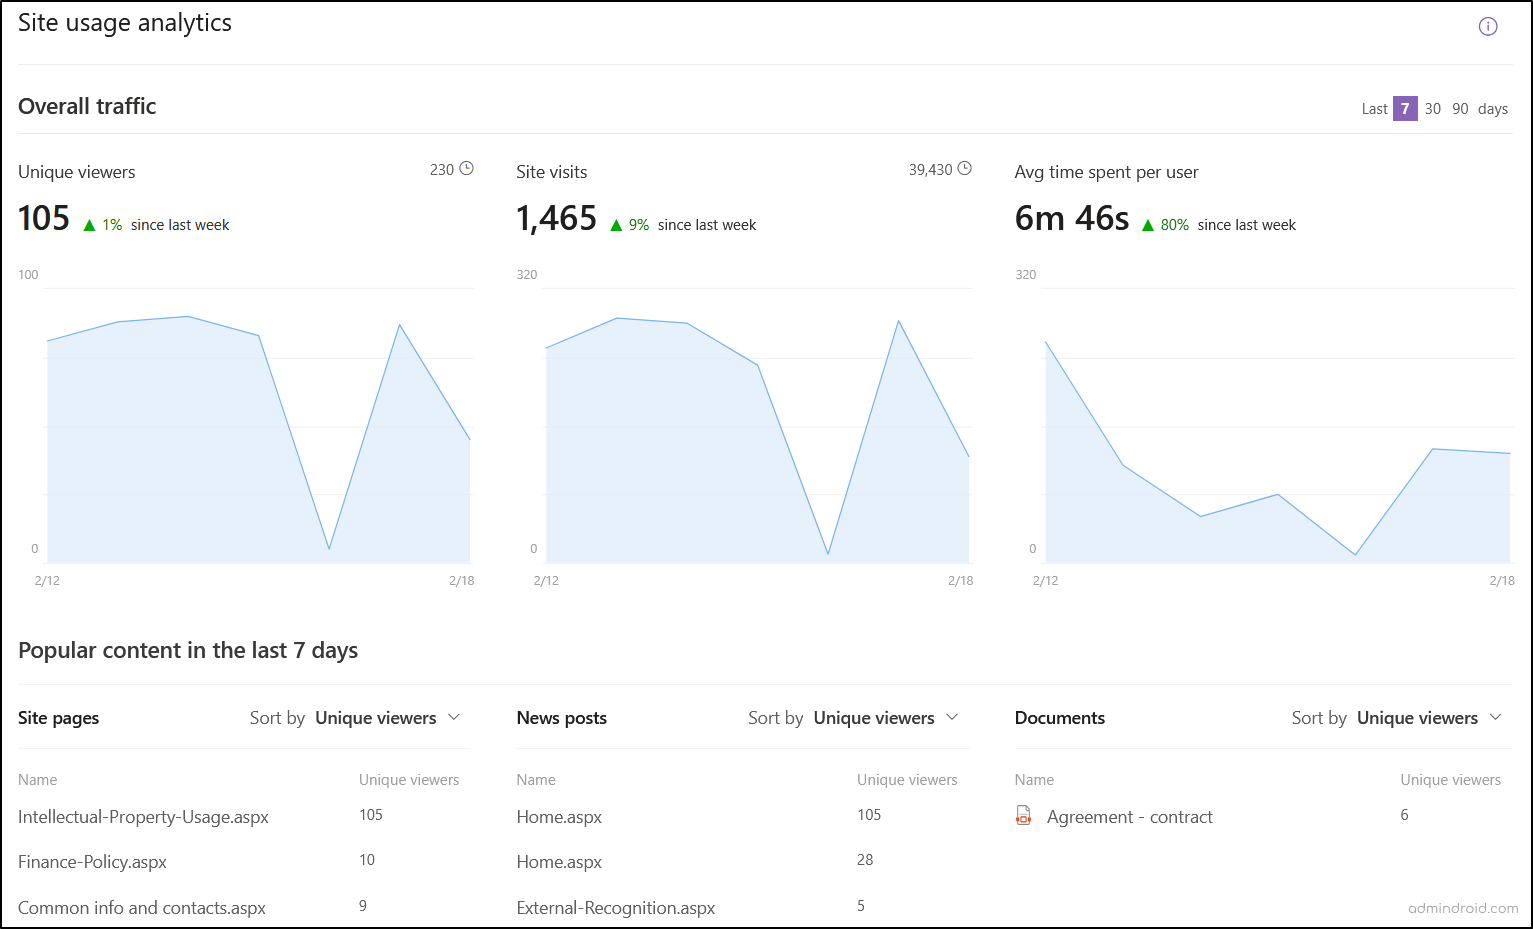
Task: Open the Agreement - contract document
Action: (x=1129, y=816)
